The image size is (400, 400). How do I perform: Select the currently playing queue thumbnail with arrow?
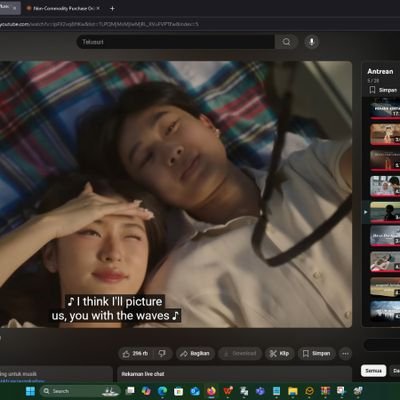click(385, 212)
